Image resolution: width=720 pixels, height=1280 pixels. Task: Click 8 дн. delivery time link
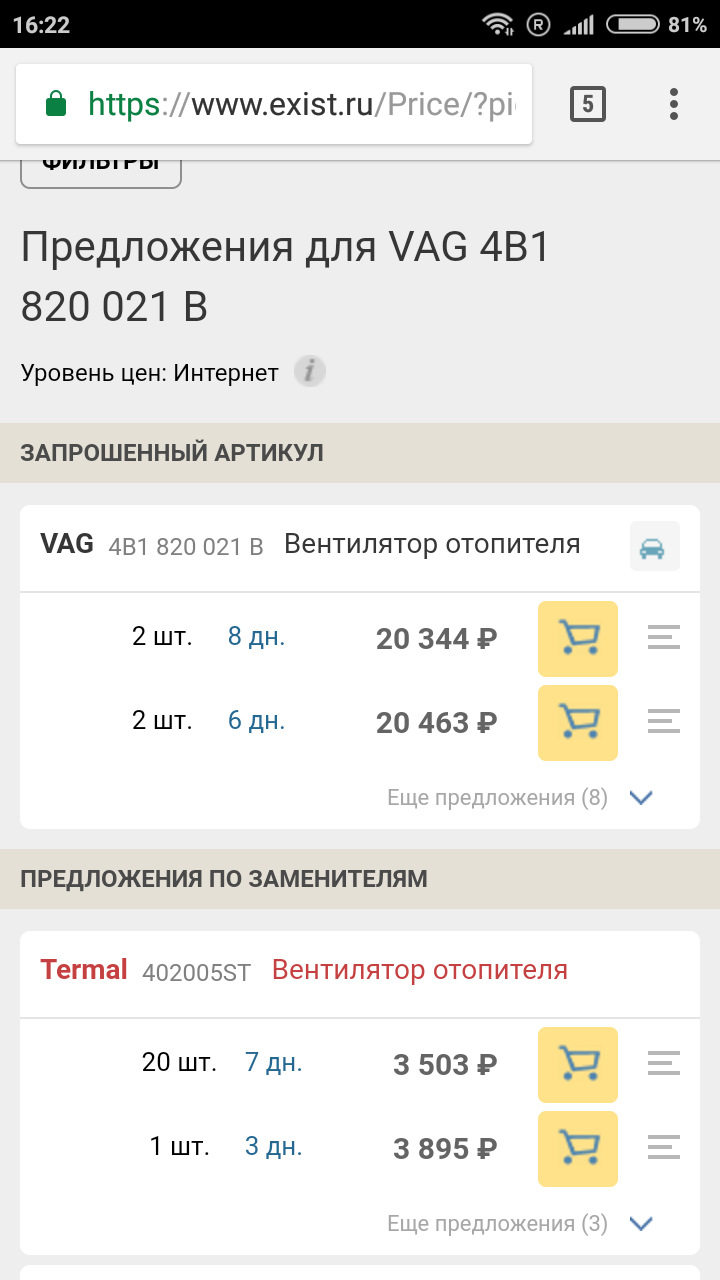click(256, 637)
